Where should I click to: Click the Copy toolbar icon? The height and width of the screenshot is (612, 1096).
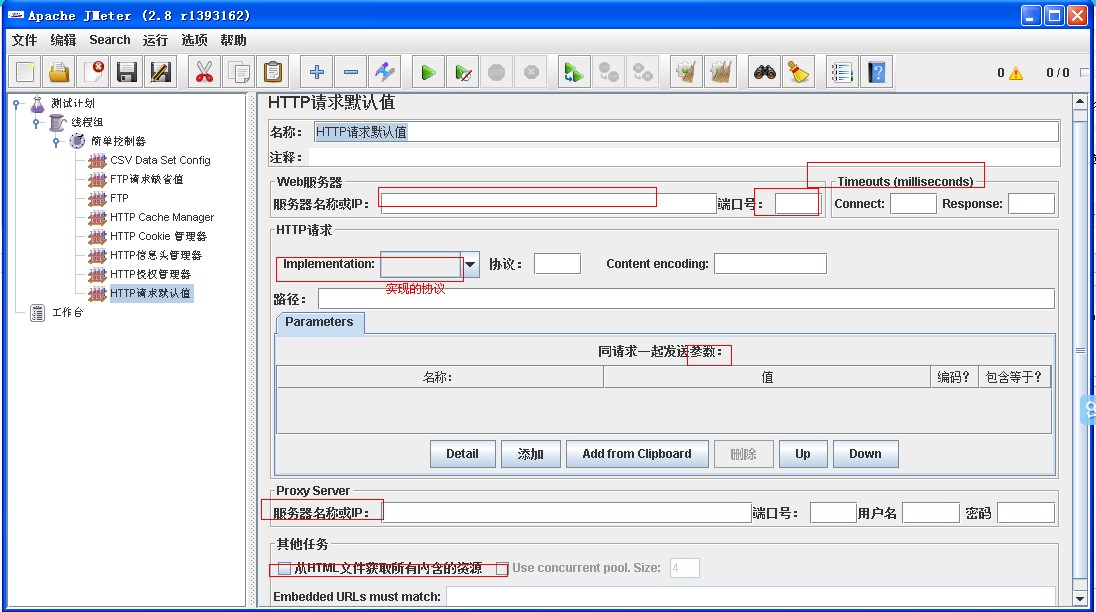pyautogui.click(x=238, y=72)
